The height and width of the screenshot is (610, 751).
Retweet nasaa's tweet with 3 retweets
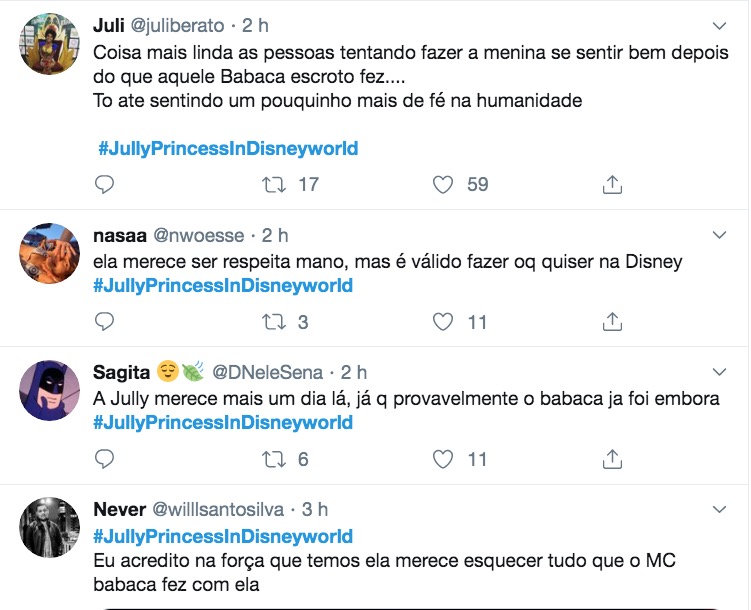click(273, 321)
